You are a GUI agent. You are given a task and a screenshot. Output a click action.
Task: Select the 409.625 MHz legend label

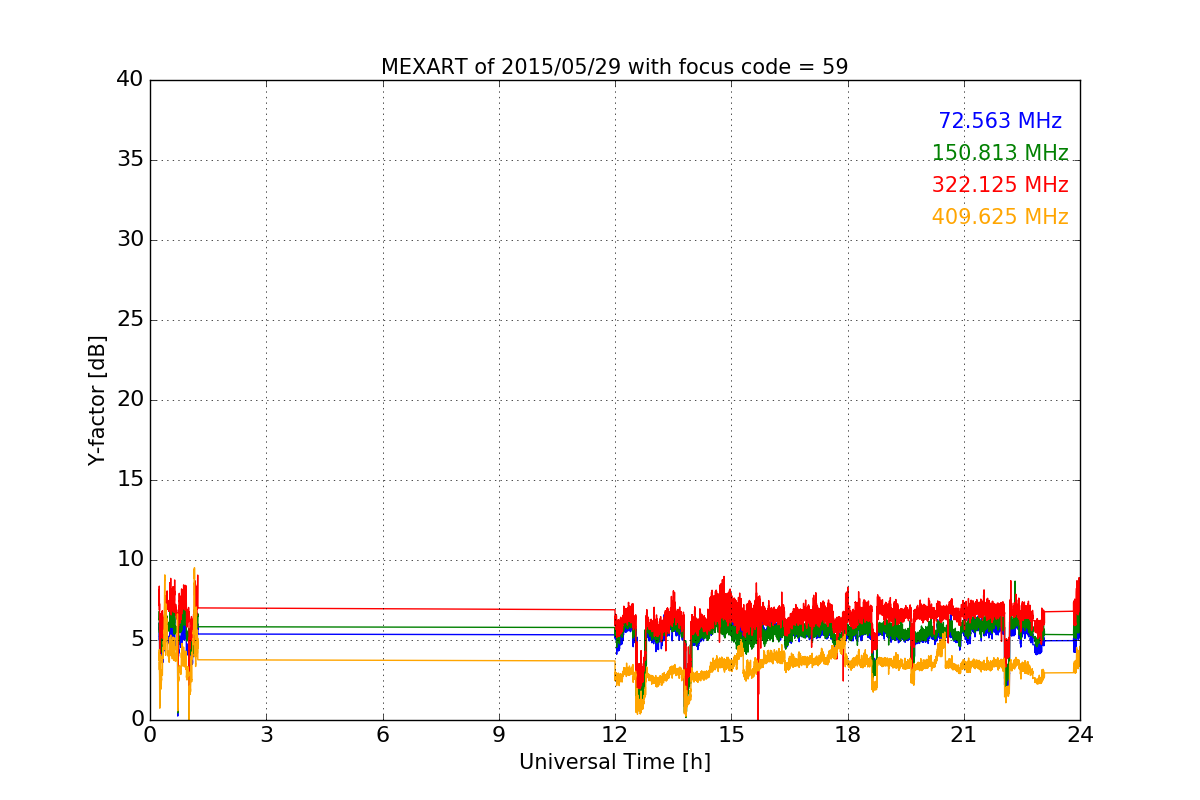pyautogui.click(x=1000, y=217)
